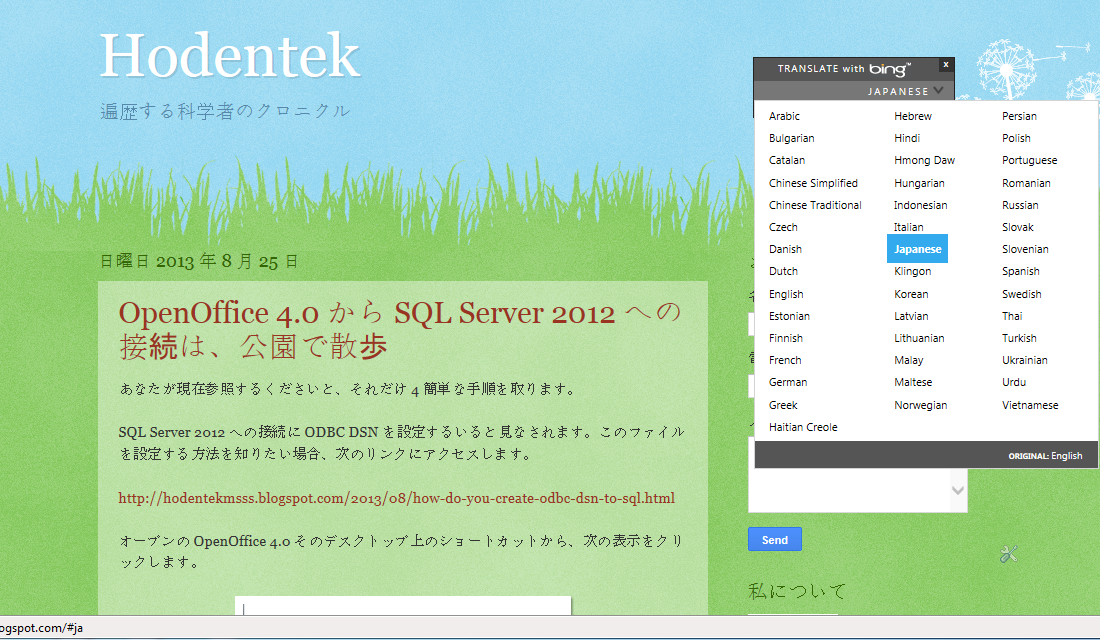Choose Malay translation
1100x640 pixels.
pyautogui.click(x=908, y=361)
